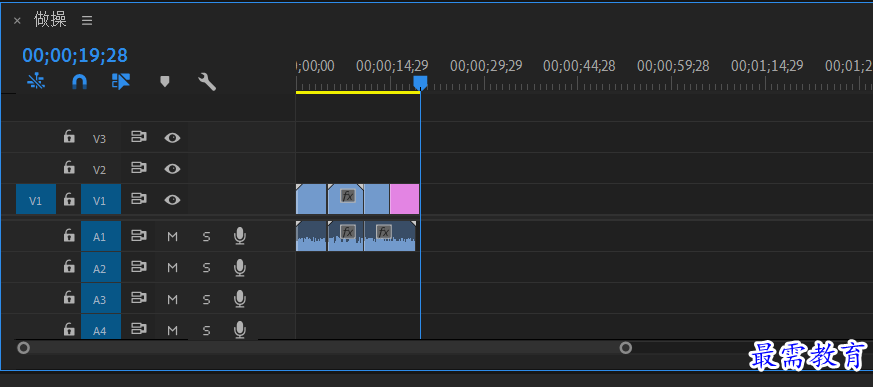Viewport: 873px width, 387px height.
Task: Select the first blue video clip on V1
Action: (x=311, y=199)
